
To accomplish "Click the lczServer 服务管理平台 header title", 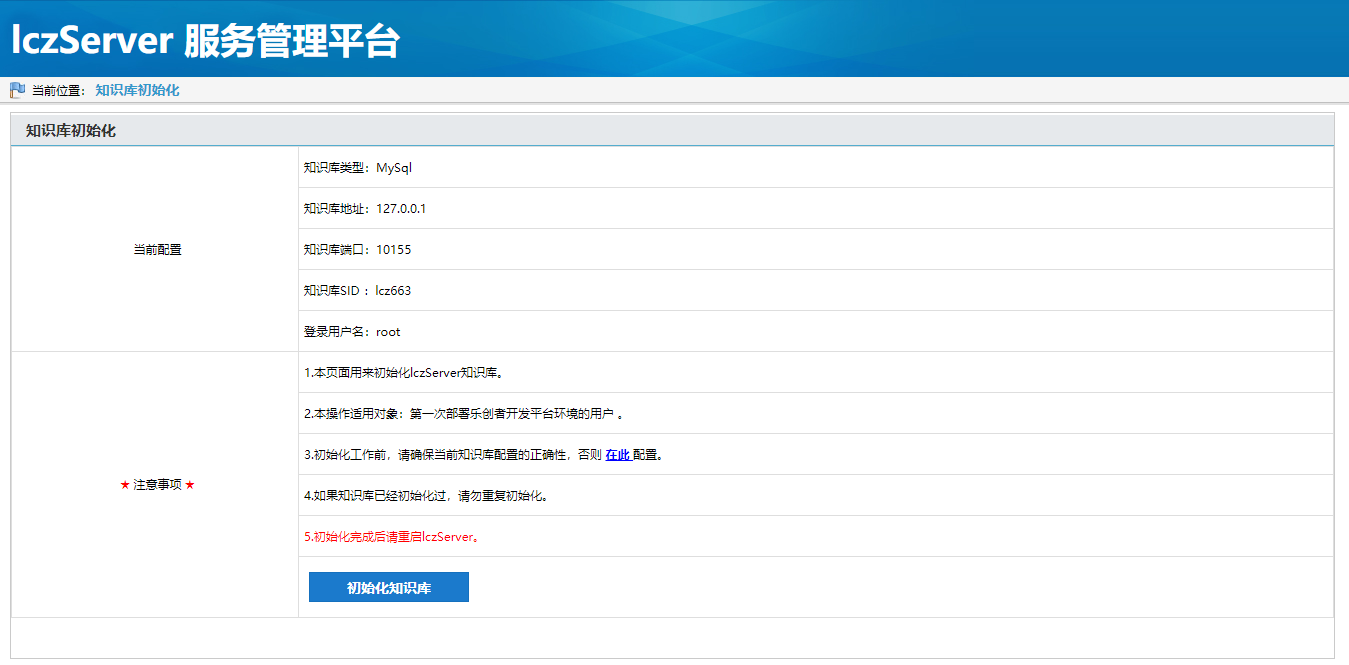I will 205,40.
